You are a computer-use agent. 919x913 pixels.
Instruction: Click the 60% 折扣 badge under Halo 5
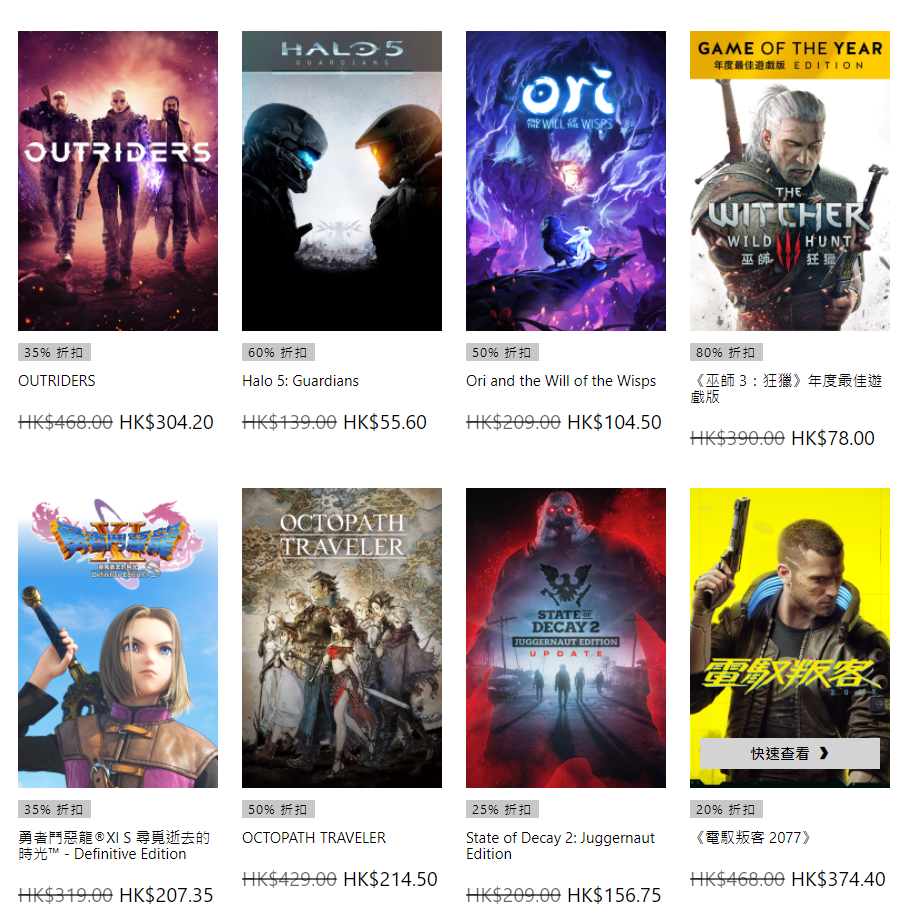pyautogui.click(x=278, y=352)
